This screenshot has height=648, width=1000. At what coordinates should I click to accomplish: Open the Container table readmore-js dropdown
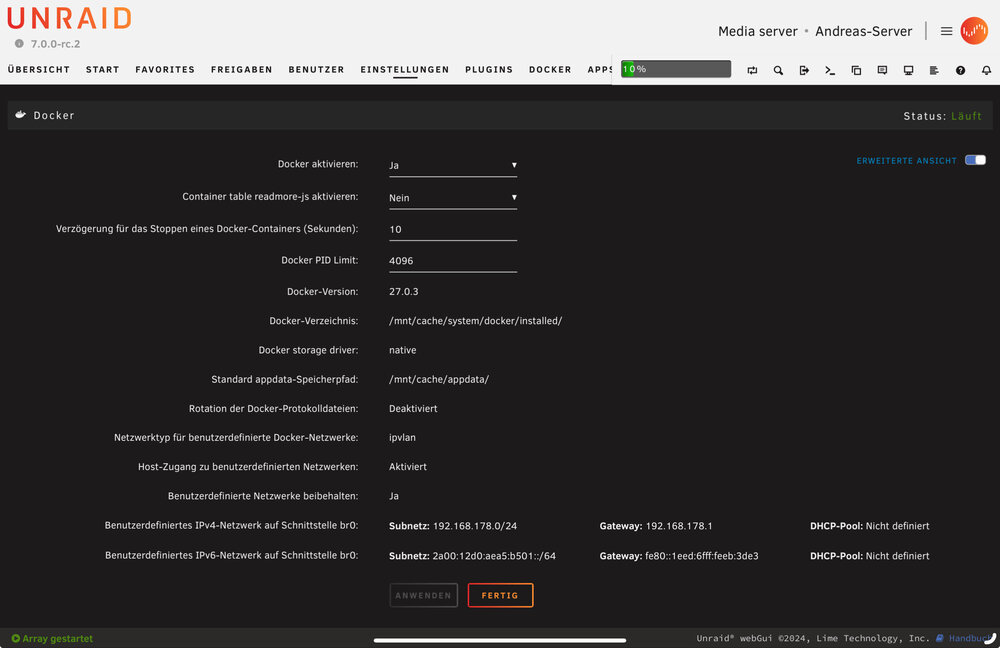pyautogui.click(x=453, y=198)
